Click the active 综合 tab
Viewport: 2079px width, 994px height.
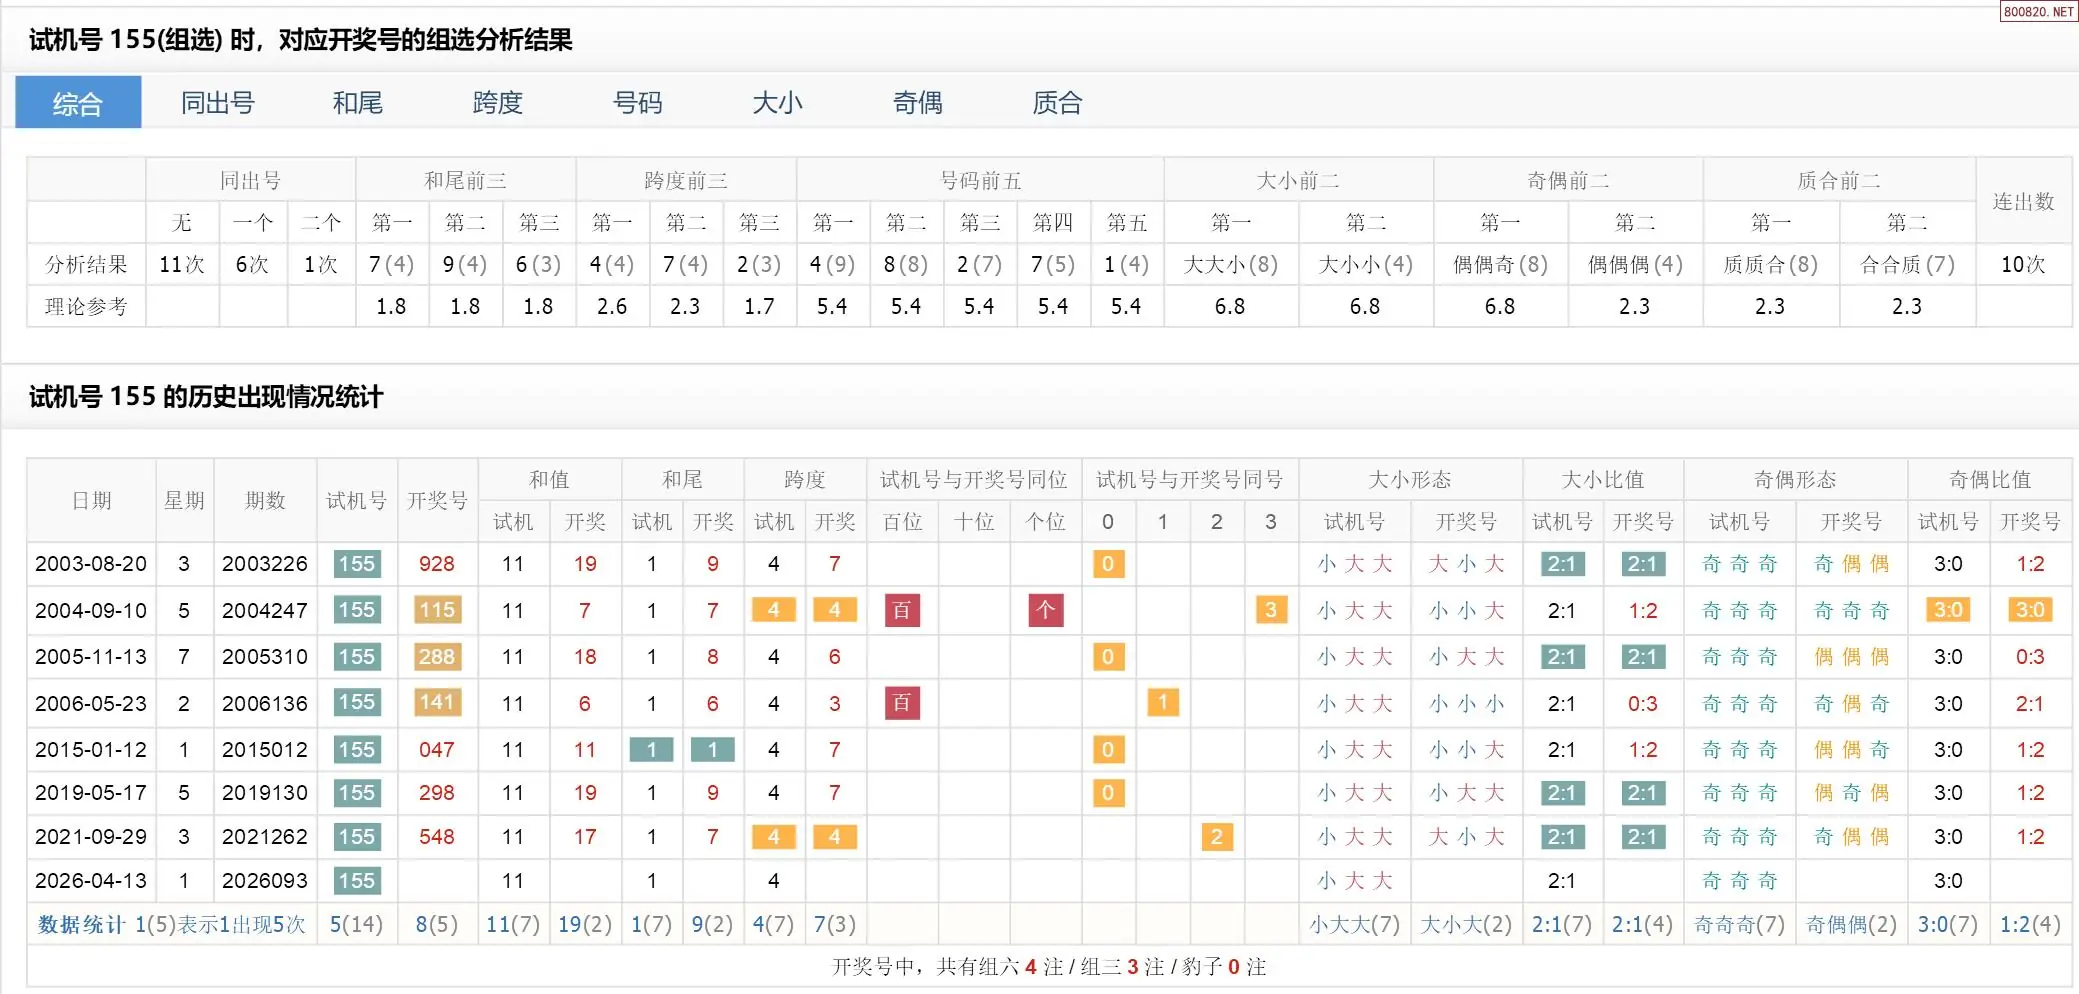click(78, 103)
